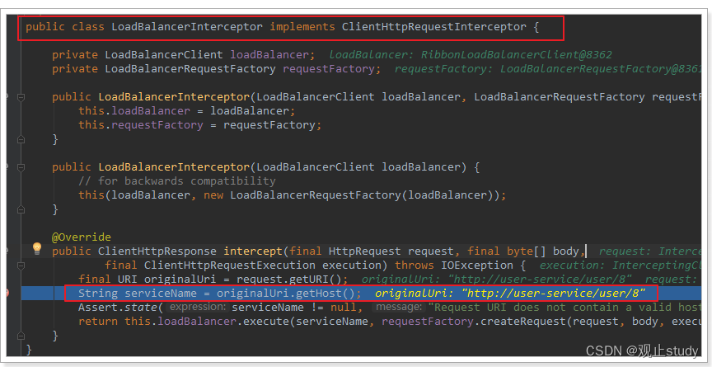Click ClientHttpRequestExecution parameter type
The width and height of the screenshot is (716, 369).
[230, 265]
